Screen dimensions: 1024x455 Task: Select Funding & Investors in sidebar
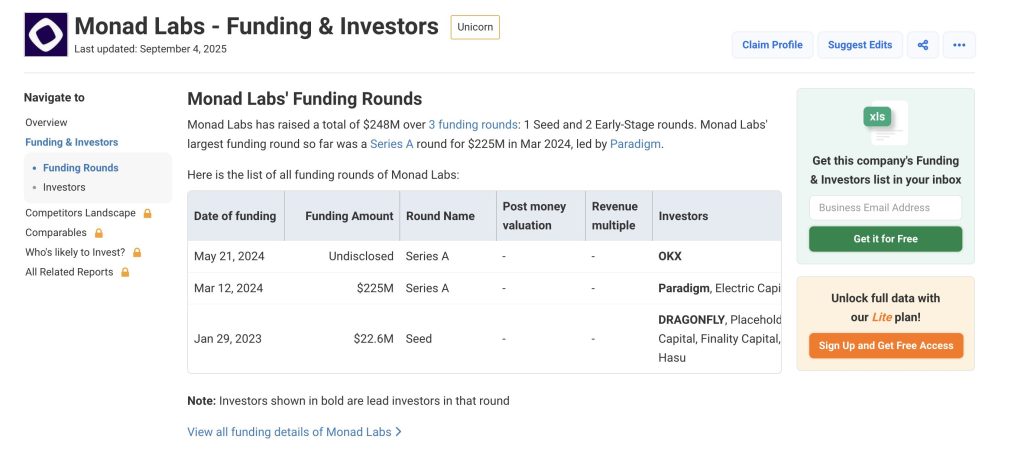pyautogui.click(x=71, y=142)
